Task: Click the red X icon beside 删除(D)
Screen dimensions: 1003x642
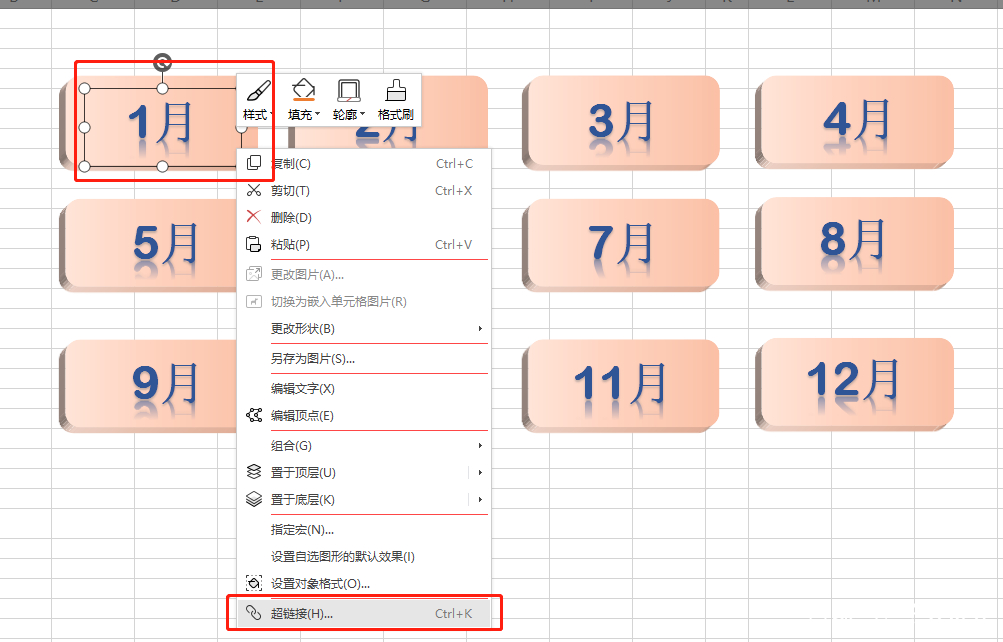Action: [254, 217]
